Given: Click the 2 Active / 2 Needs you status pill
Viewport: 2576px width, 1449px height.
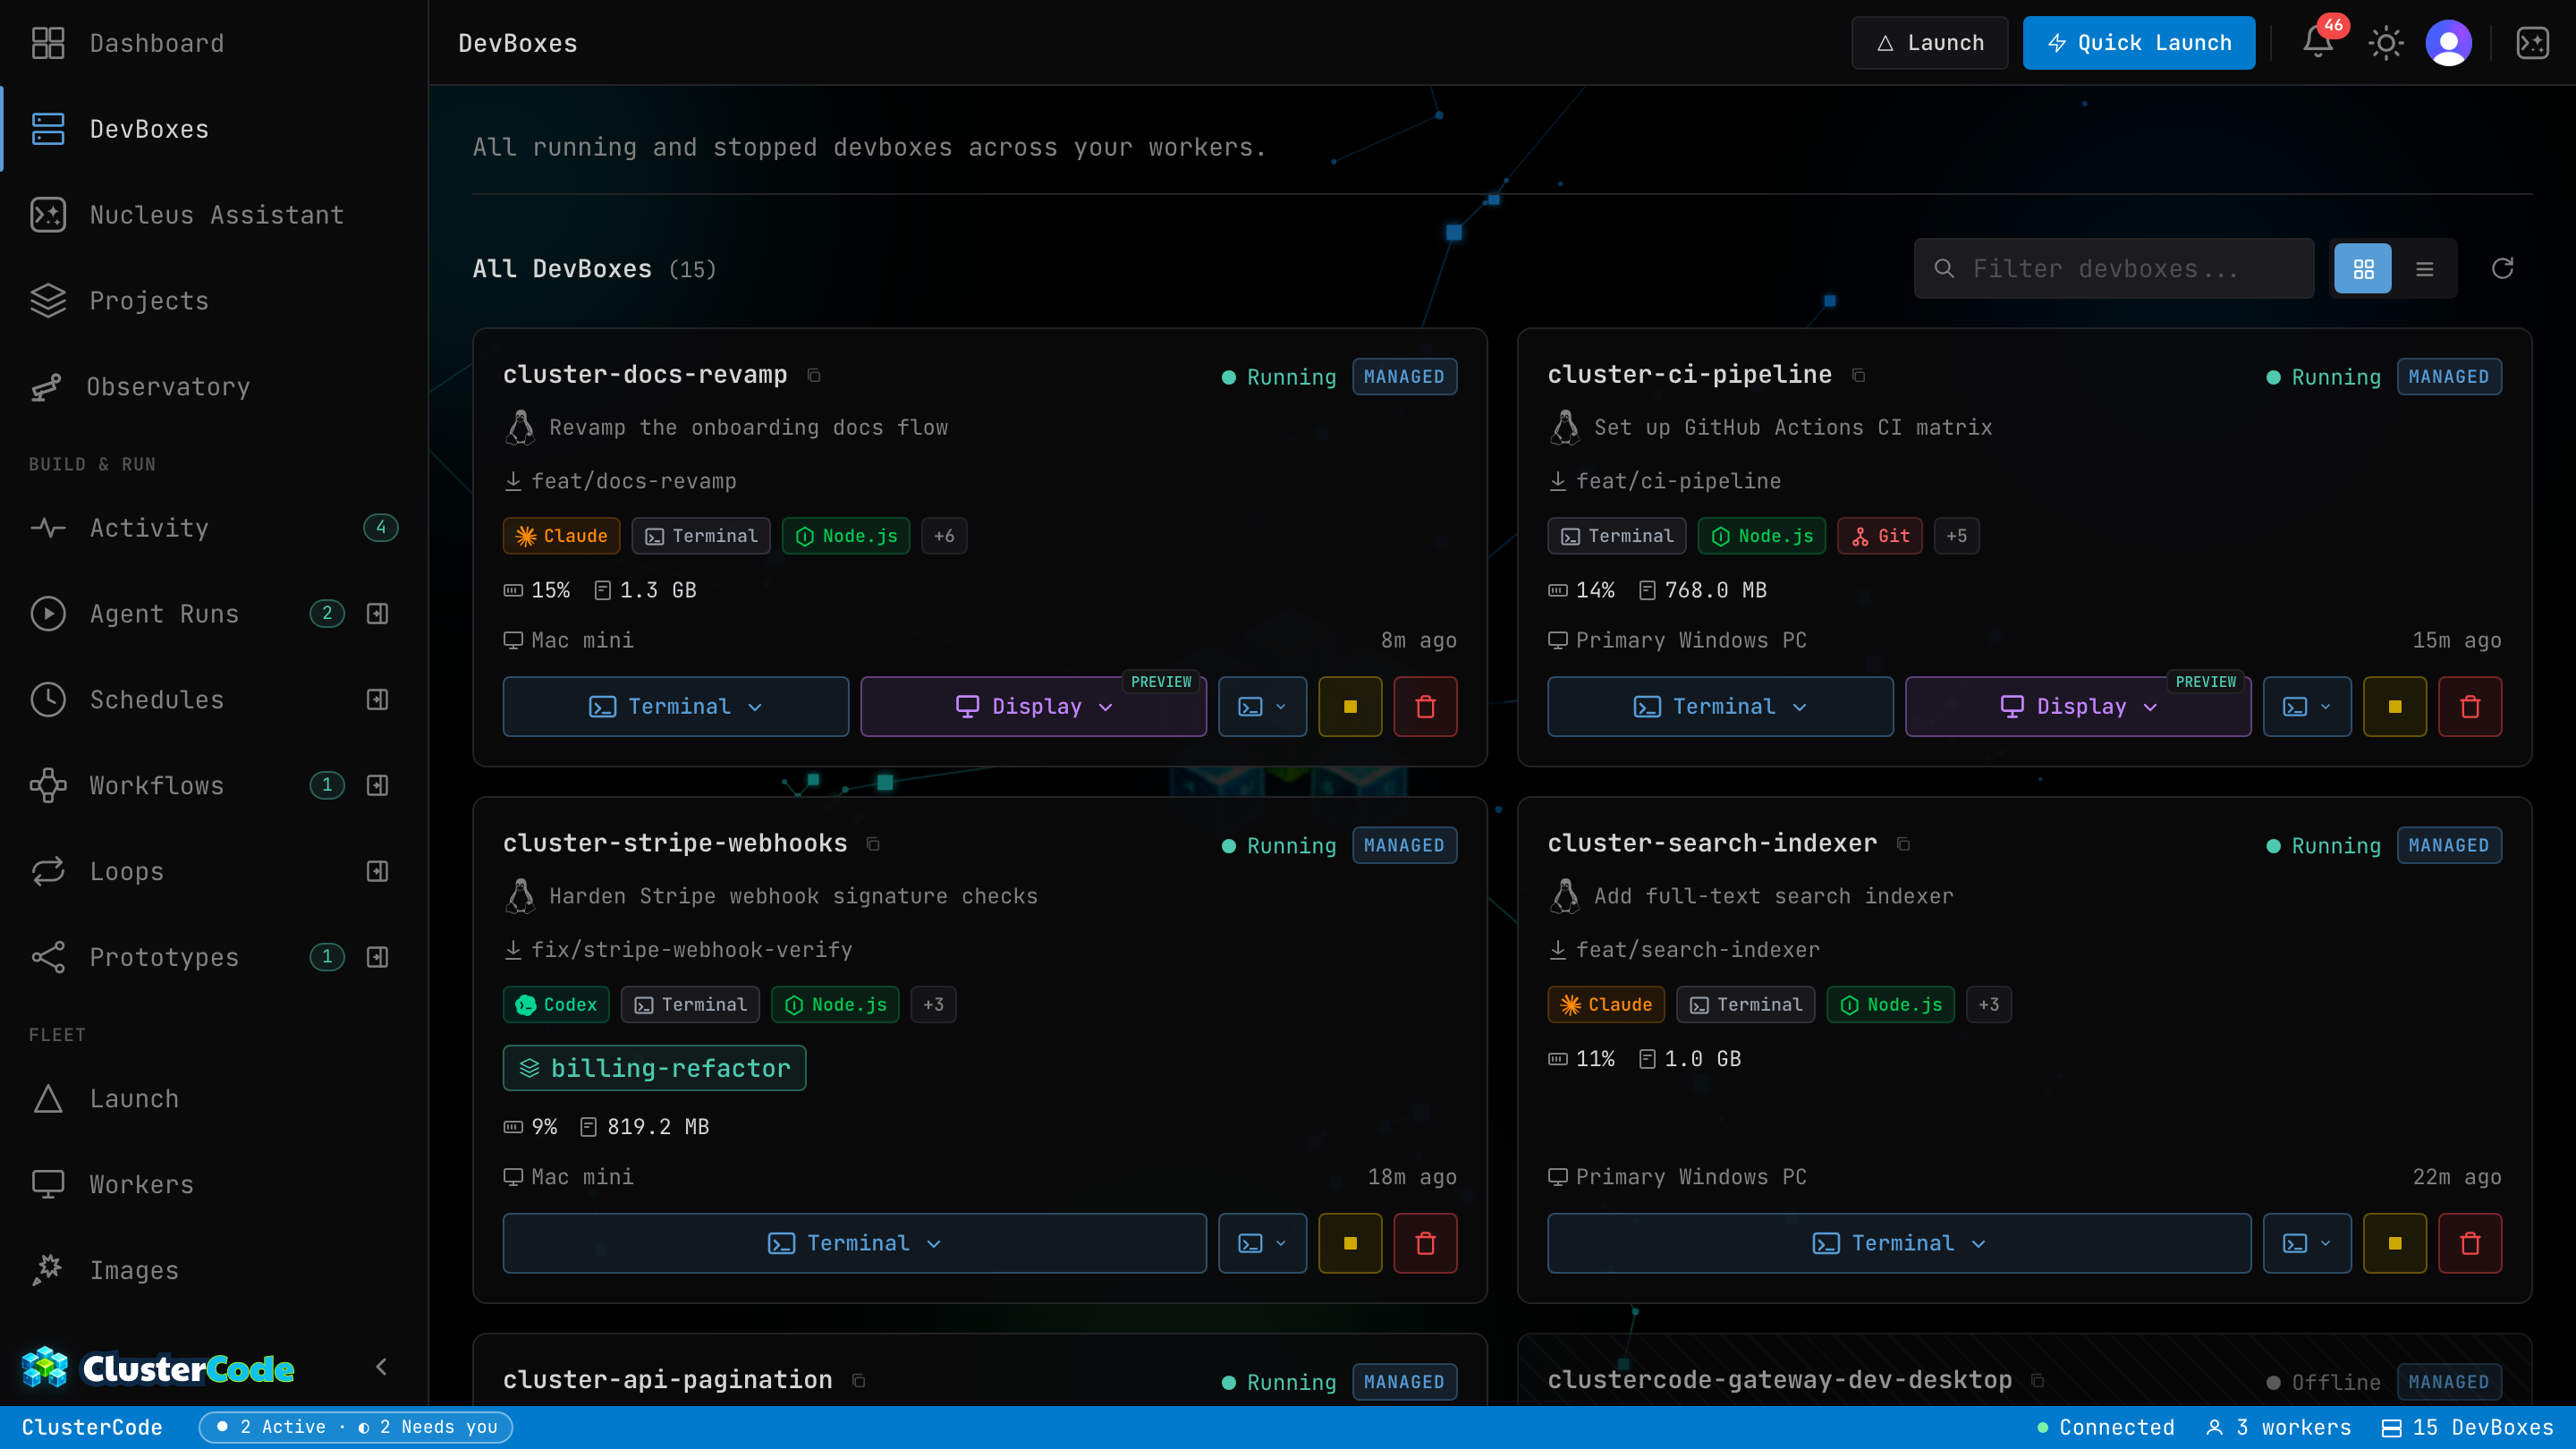Looking at the screenshot, I should tap(356, 1427).
